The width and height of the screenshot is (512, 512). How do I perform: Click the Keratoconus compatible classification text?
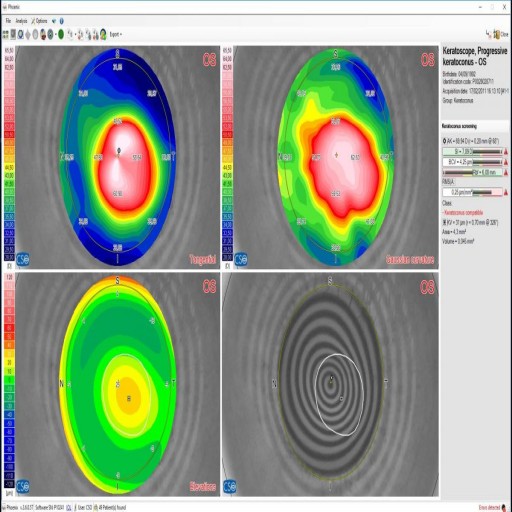point(462,213)
